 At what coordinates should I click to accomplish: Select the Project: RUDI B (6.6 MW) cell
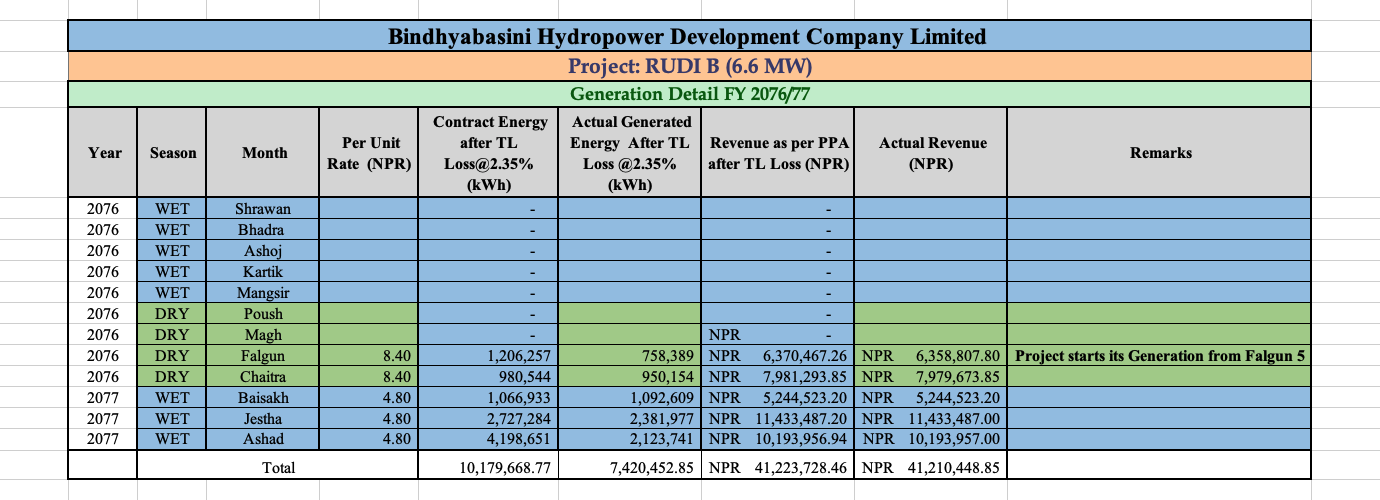tap(689, 67)
